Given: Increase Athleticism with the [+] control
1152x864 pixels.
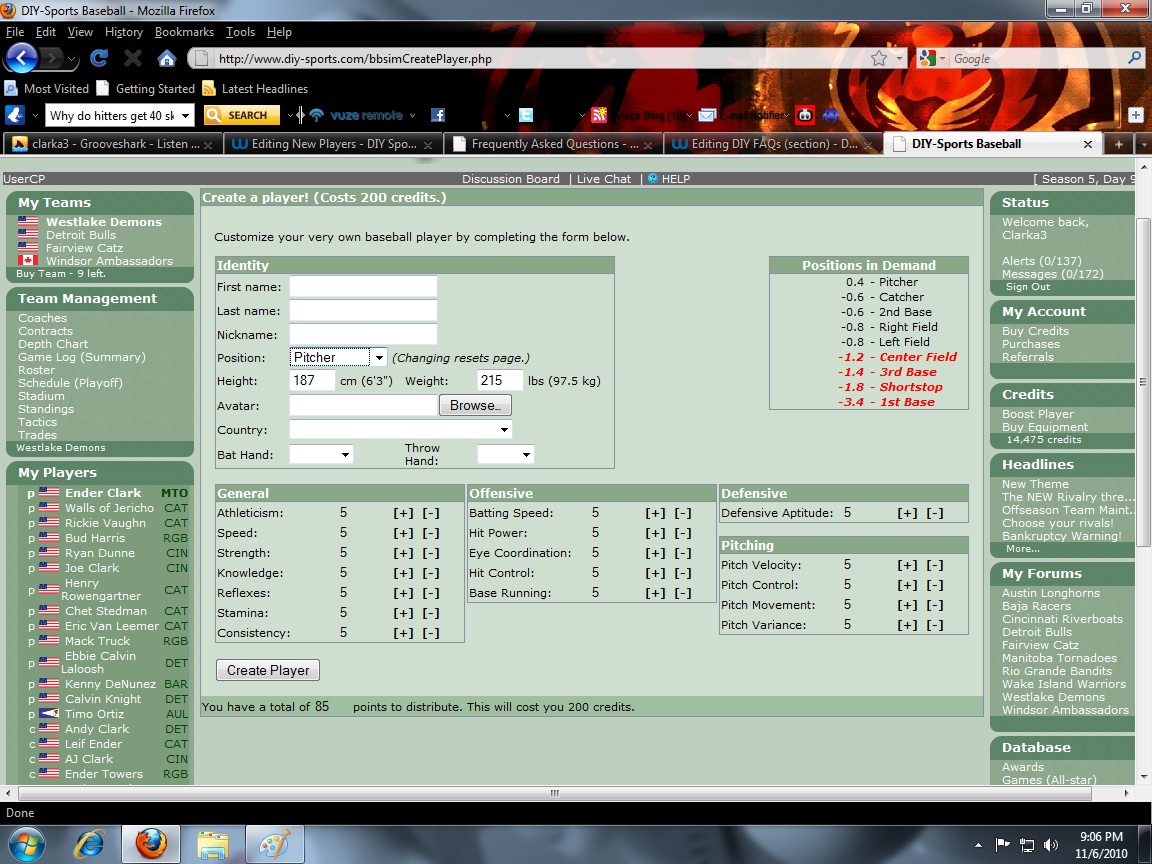Looking at the screenshot, I should pyautogui.click(x=403, y=513).
